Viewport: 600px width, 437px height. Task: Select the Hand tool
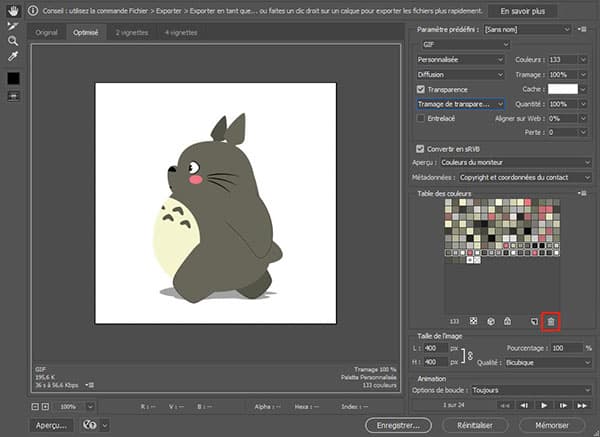pos(13,11)
